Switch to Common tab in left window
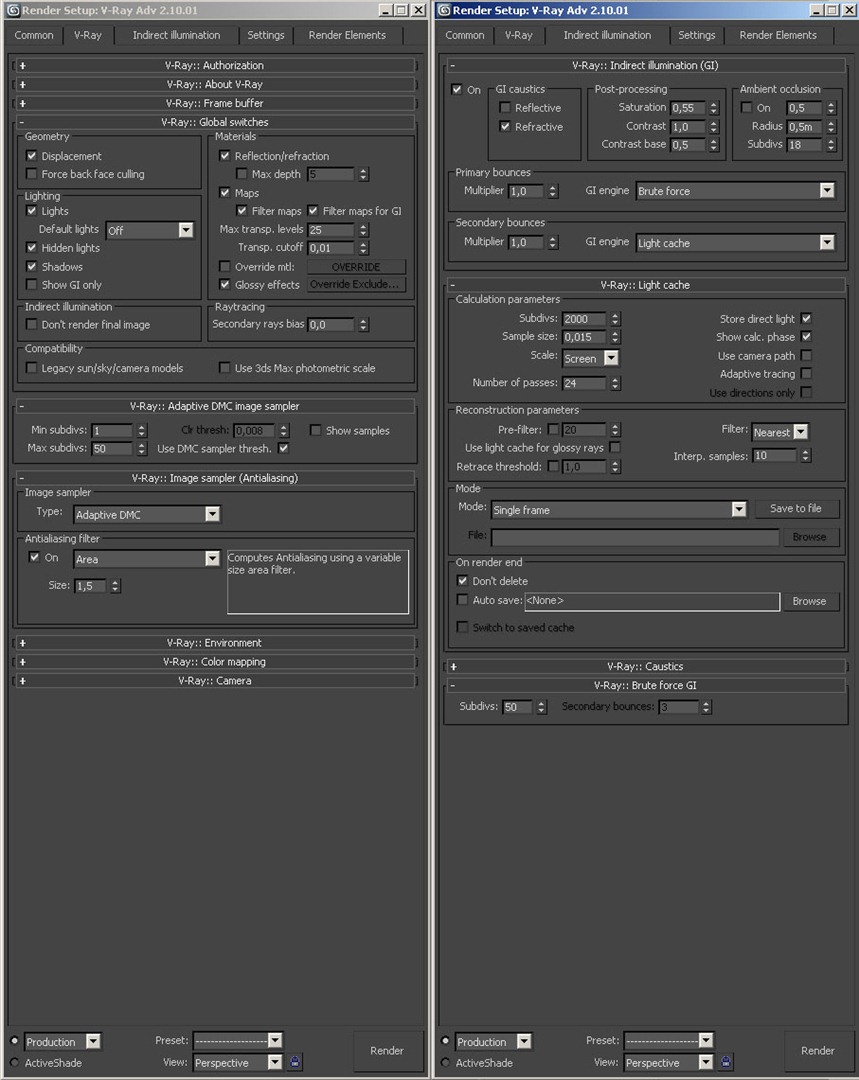 (34, 35)
